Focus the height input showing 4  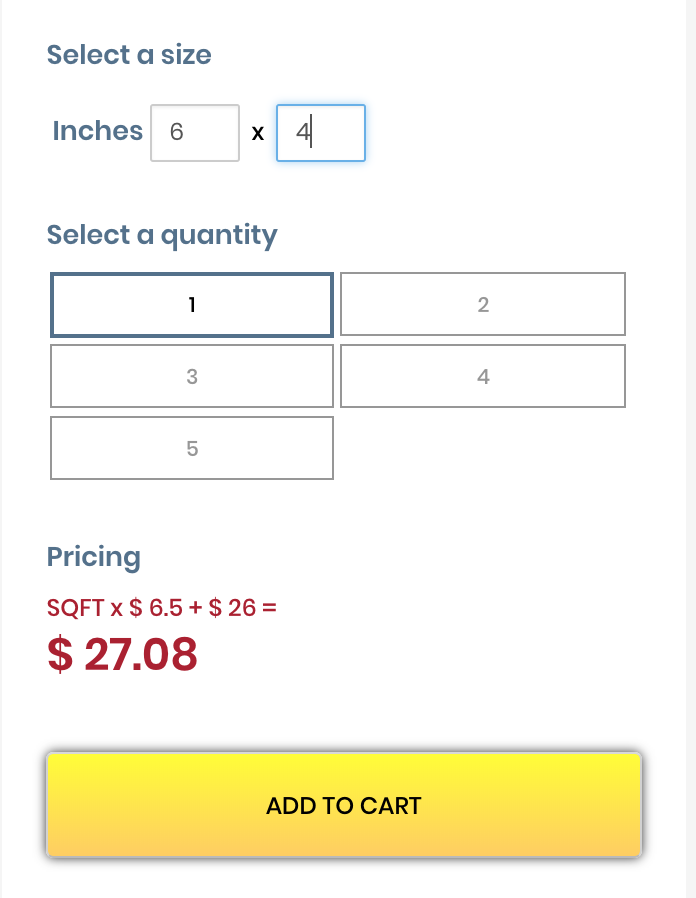[x=320, y=132]
